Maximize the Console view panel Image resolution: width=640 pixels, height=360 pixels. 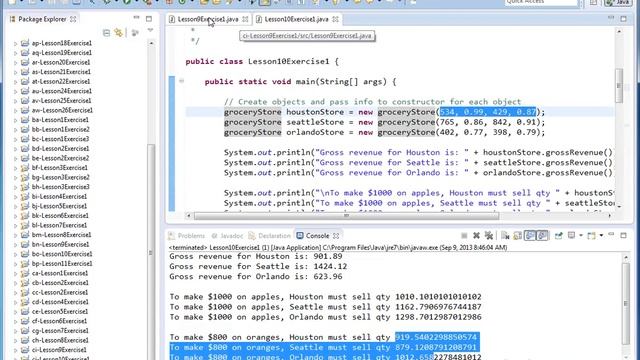tap(623, 235)
